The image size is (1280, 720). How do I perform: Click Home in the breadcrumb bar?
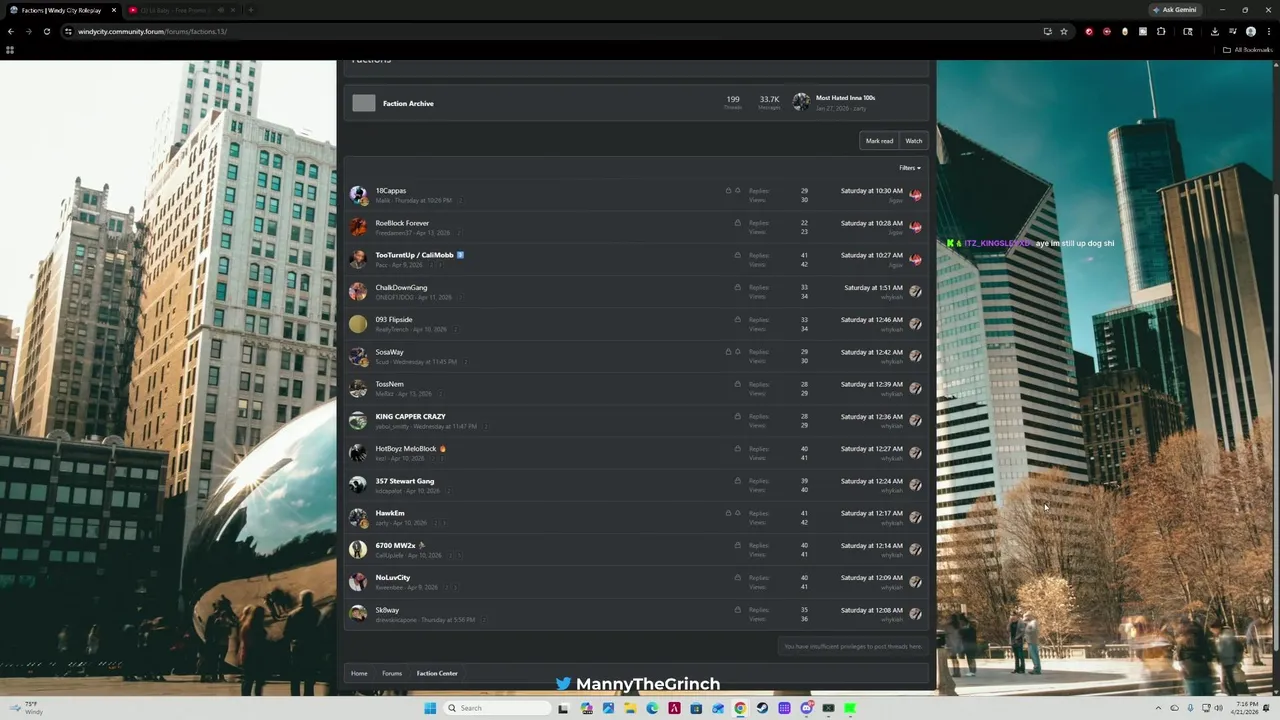[x=359, y=673]
